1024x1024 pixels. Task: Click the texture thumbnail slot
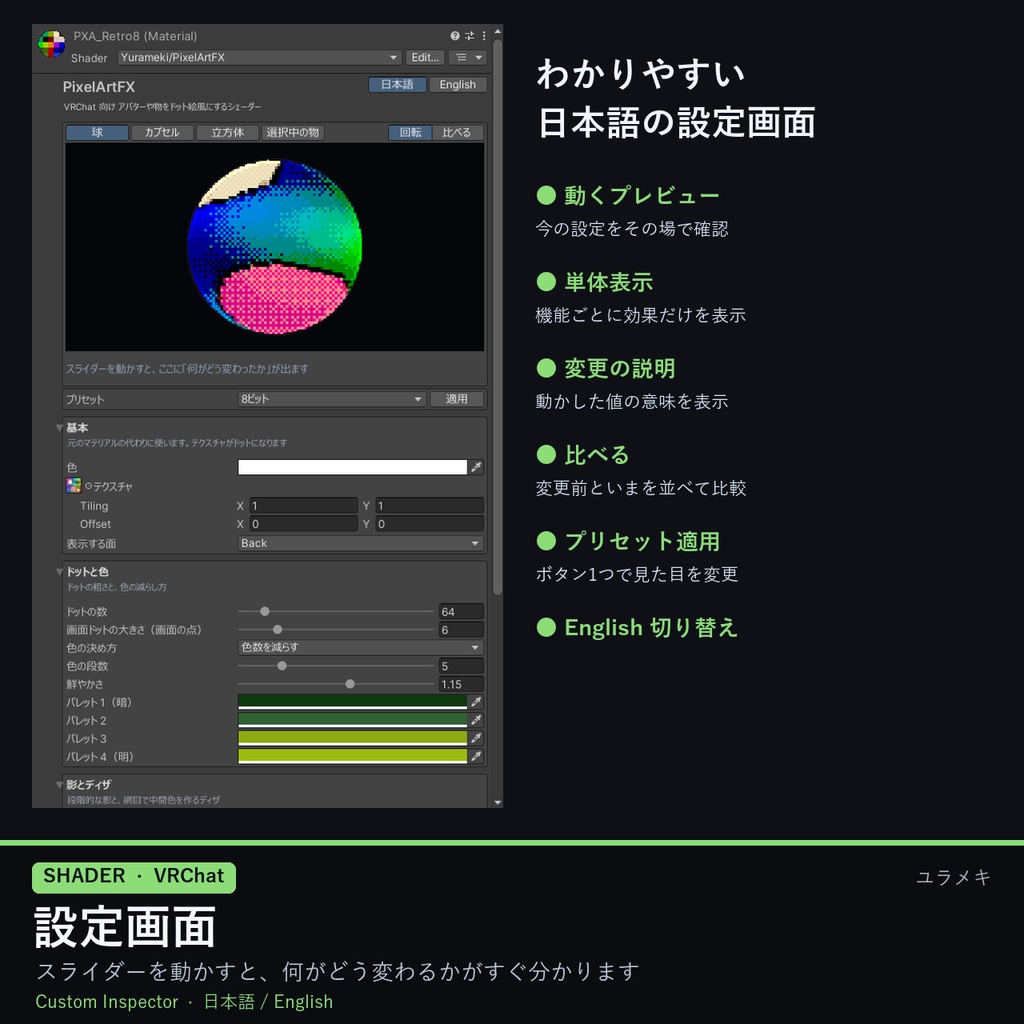click(x=73, y=485)
